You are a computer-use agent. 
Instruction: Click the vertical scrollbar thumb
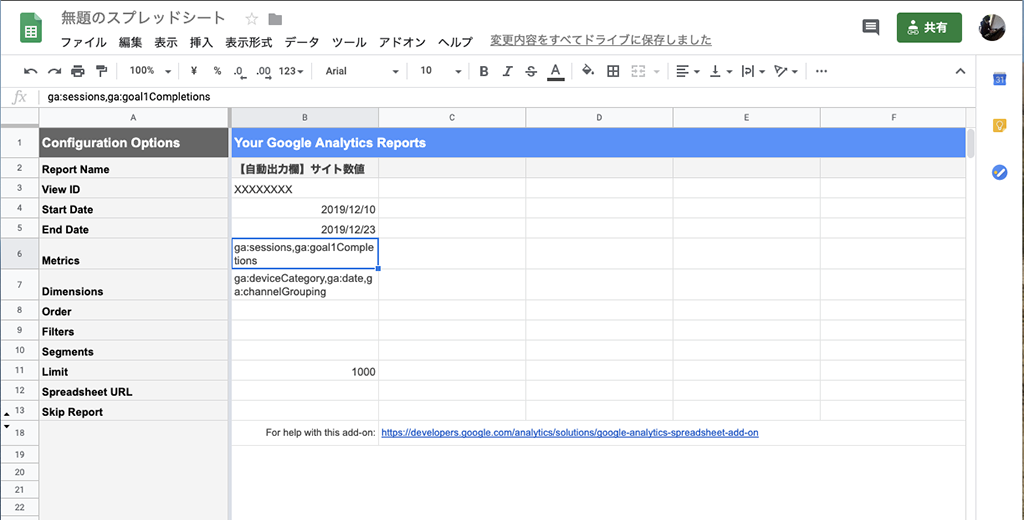(x=970, y=143)
